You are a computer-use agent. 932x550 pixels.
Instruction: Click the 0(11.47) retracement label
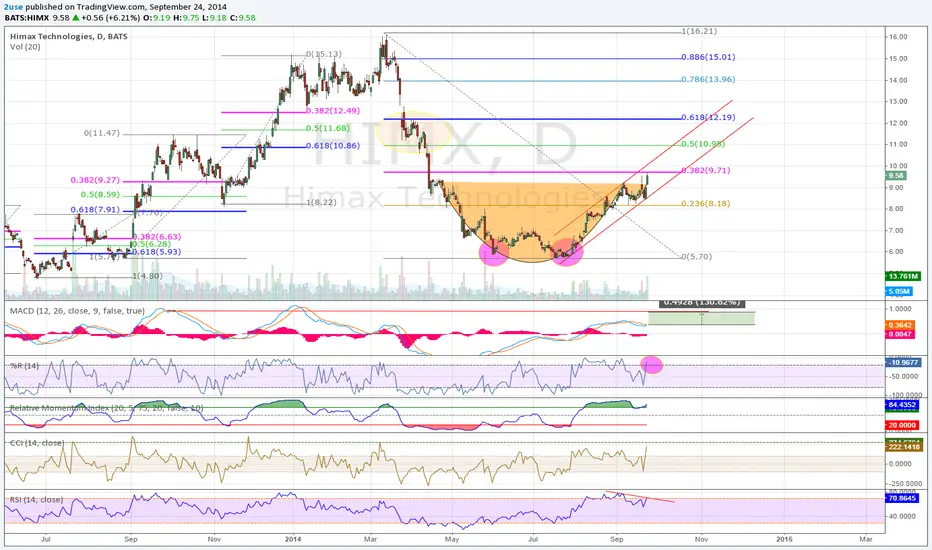[102, 133]
